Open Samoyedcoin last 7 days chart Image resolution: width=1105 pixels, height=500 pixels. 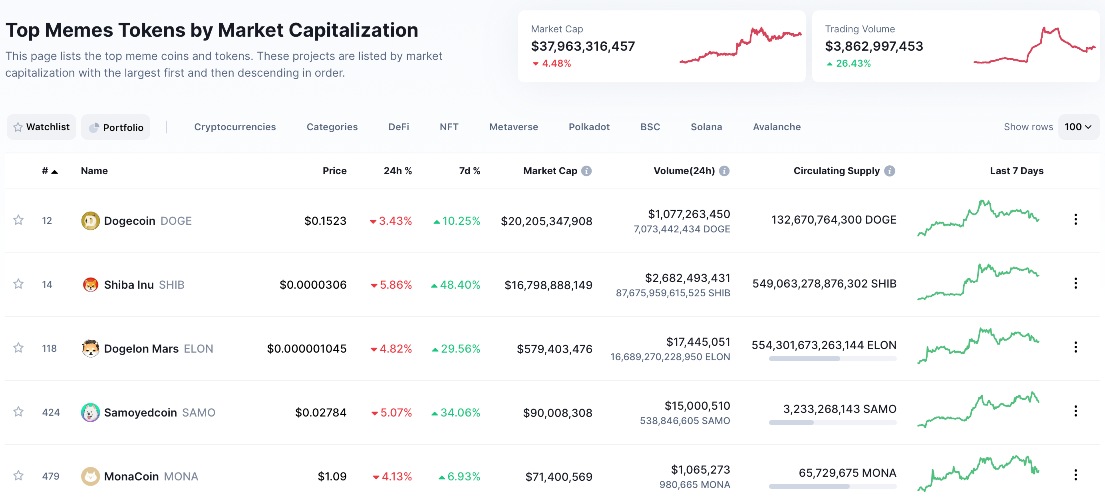978,410
